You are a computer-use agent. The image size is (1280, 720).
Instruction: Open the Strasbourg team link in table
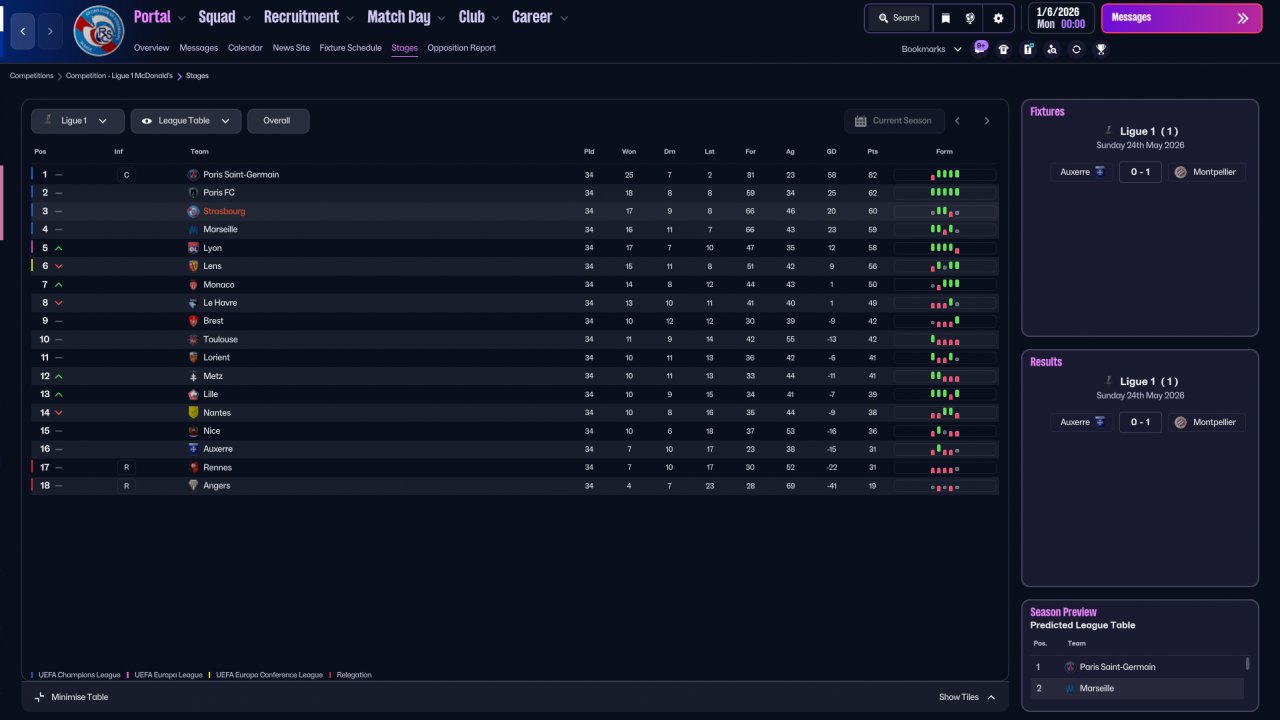click(x=224, y=211)
